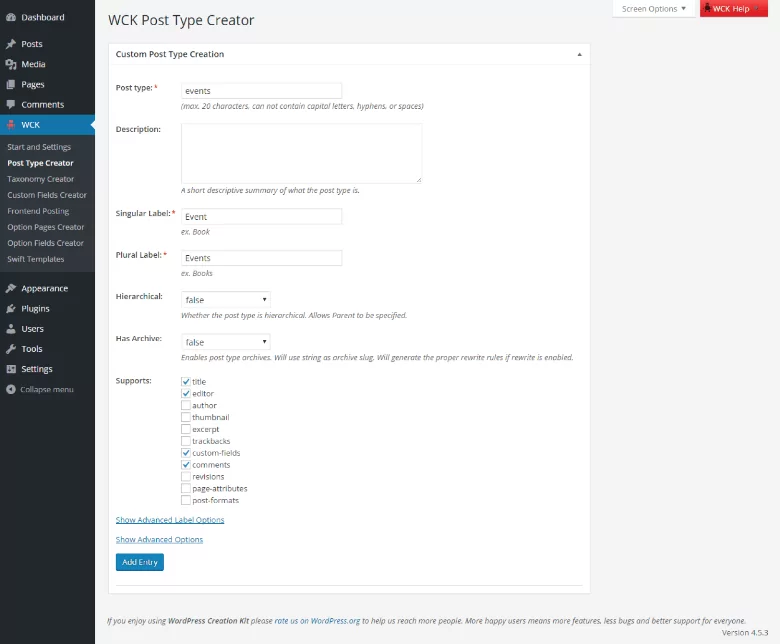Click the Add Entry button
Screen dimensions: 780x644
point(140,562)
